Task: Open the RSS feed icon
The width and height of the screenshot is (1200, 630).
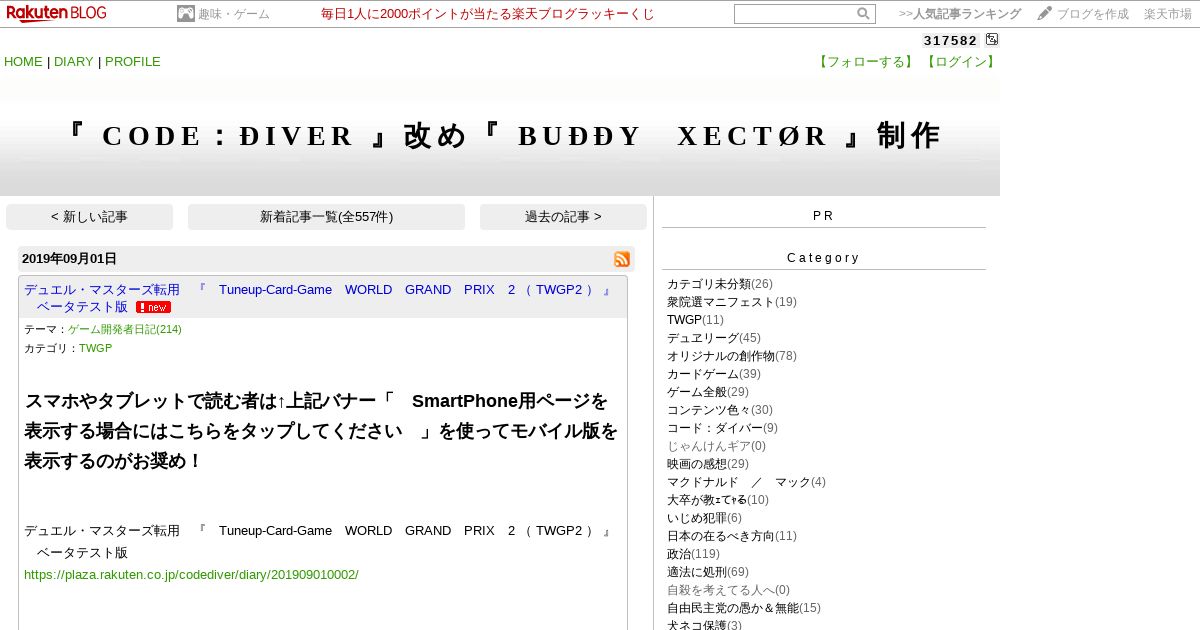Action: click(622, 259)
